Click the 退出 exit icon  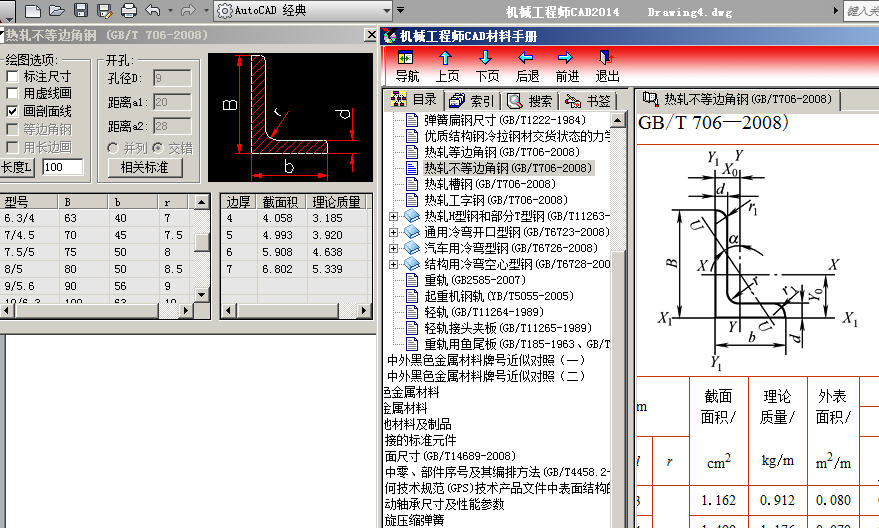(607, 66)
